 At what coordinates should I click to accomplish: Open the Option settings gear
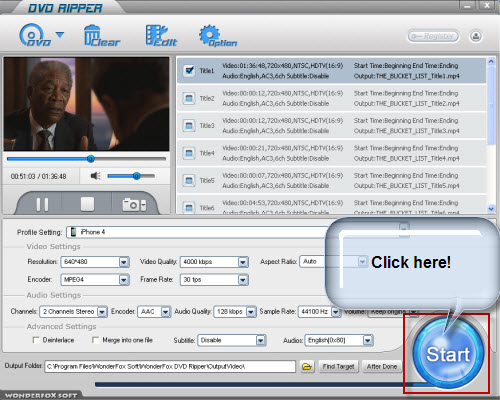218,36
